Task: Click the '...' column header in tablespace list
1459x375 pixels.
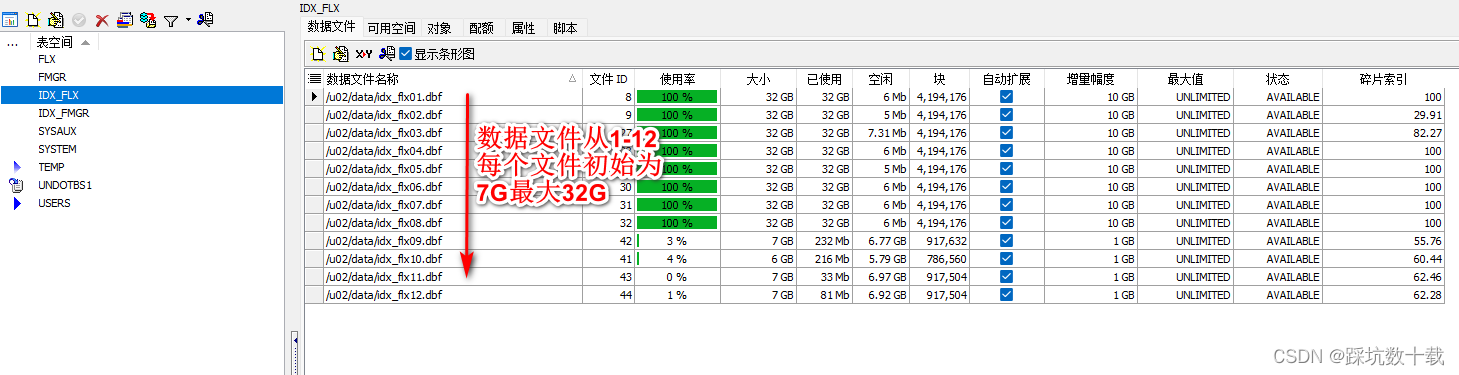Action: pos(13,42)
